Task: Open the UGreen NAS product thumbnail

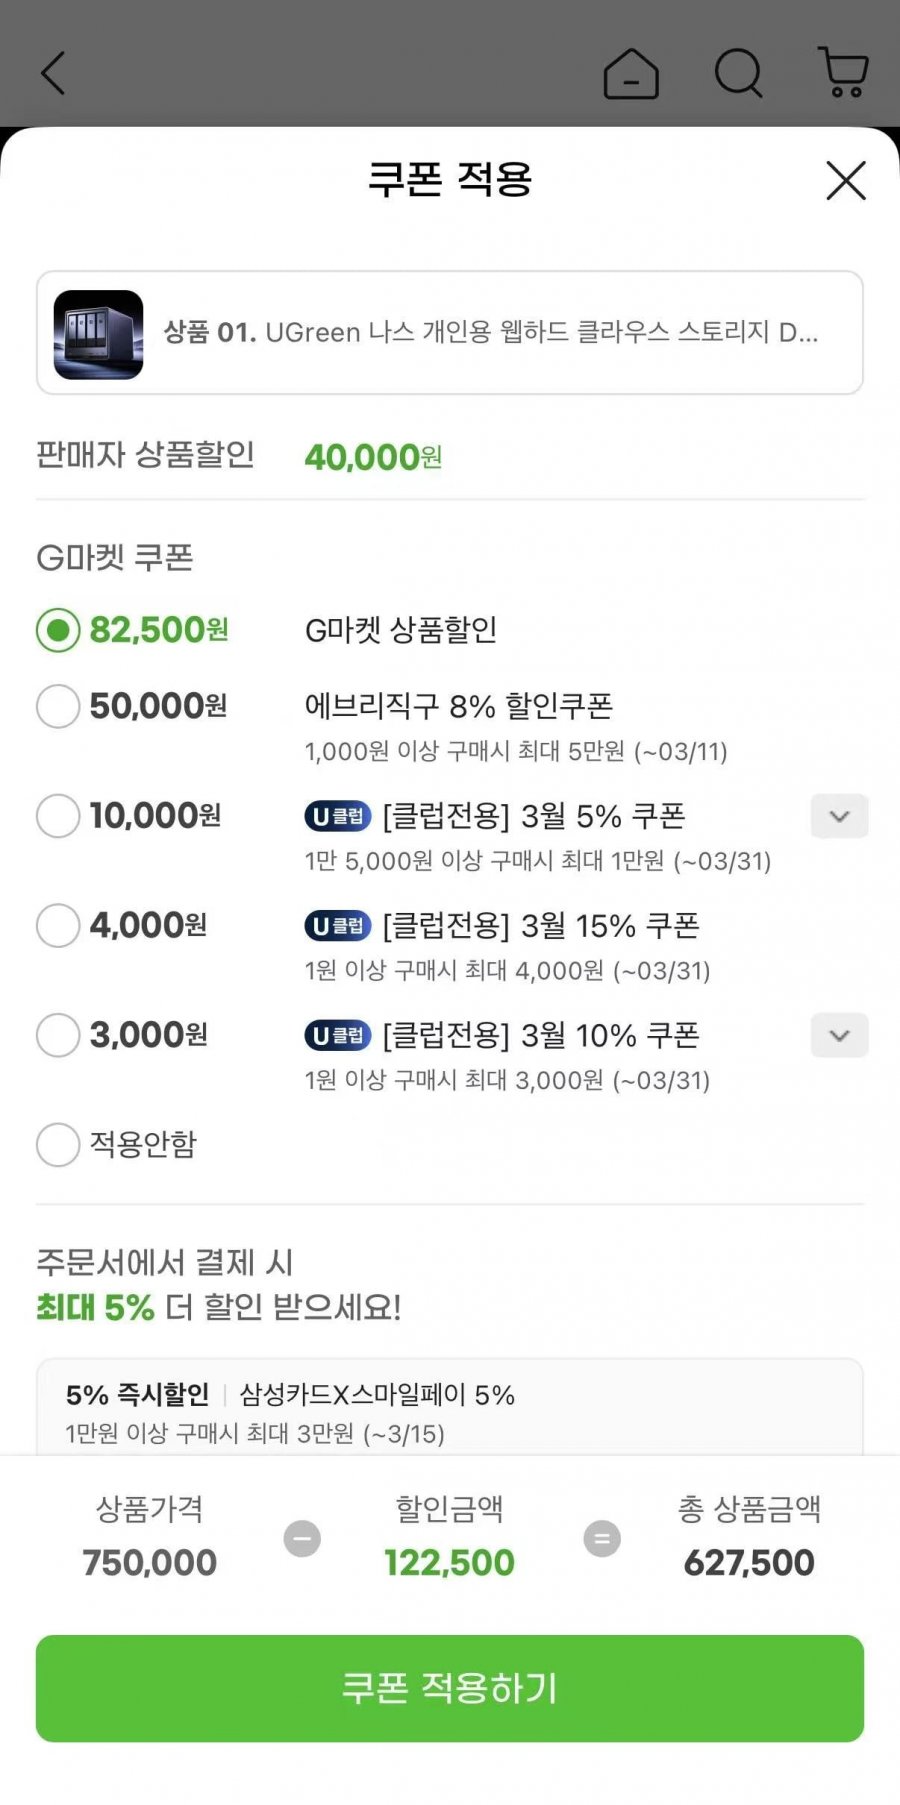Action: (x=98, y=334)
